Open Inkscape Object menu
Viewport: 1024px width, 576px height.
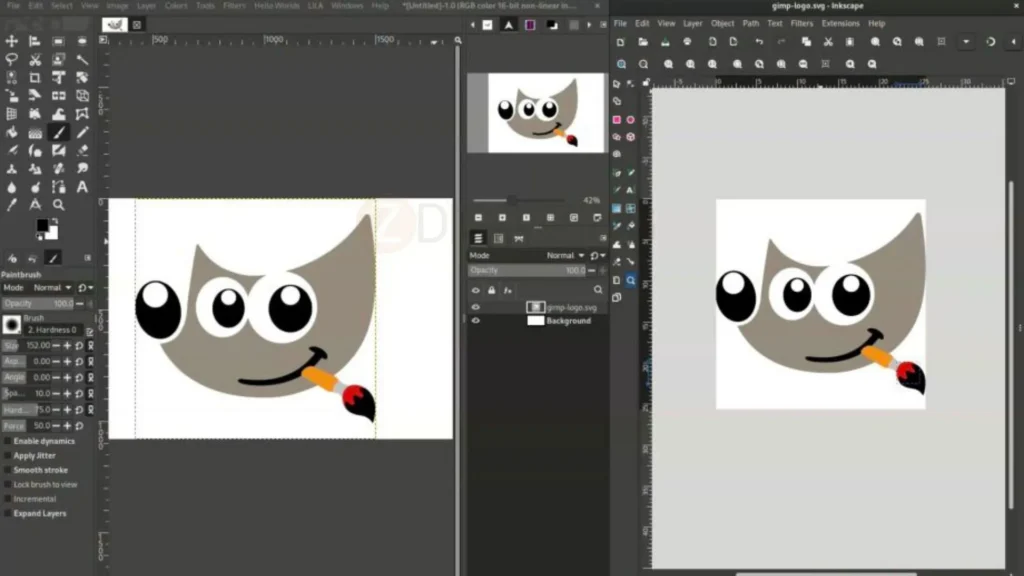click(x=722, y=24)
